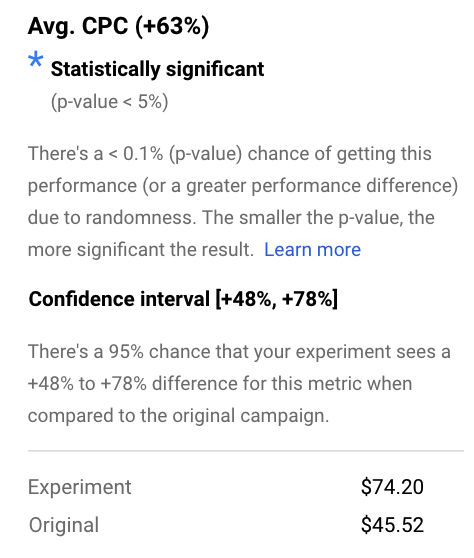The height and width of the screenshot is (558, 474).
Task: Click the 95% chance explanation paragraph
Action: pyautogui.click(x=239, y=384)
